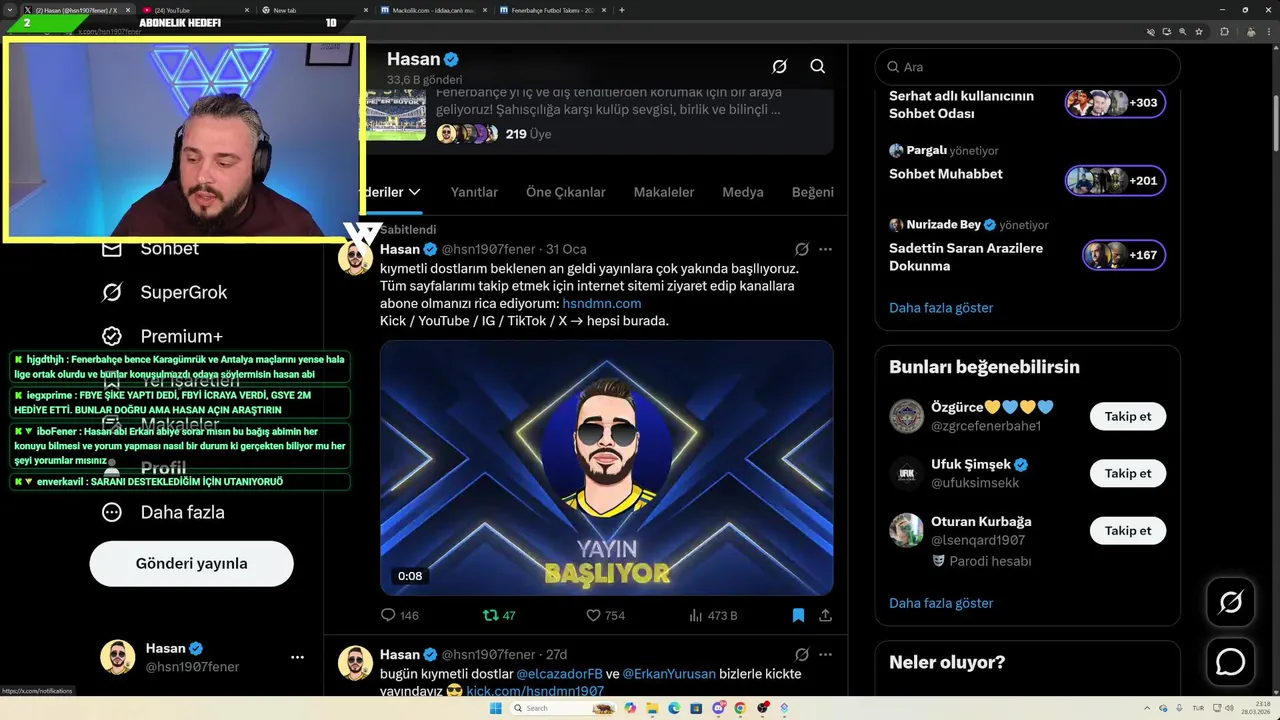Click the 33,6 B gönderi count text

425,80
